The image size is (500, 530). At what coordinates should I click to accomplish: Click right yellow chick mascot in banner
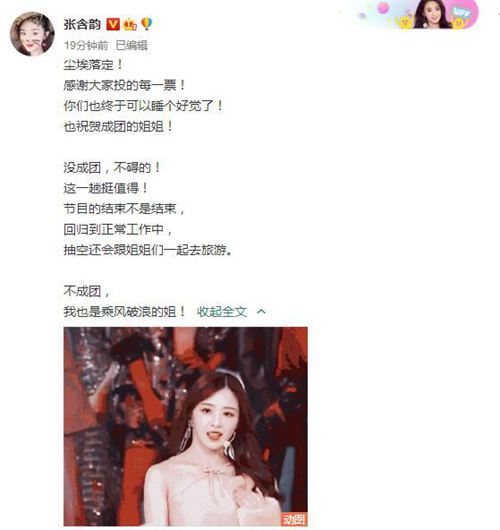[461, 22]
